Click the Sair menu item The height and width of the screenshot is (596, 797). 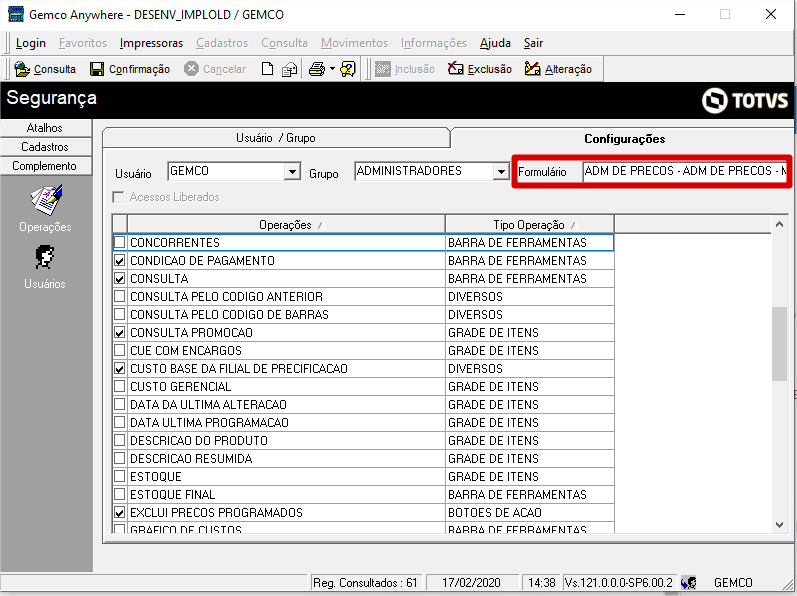coord(534,43)
